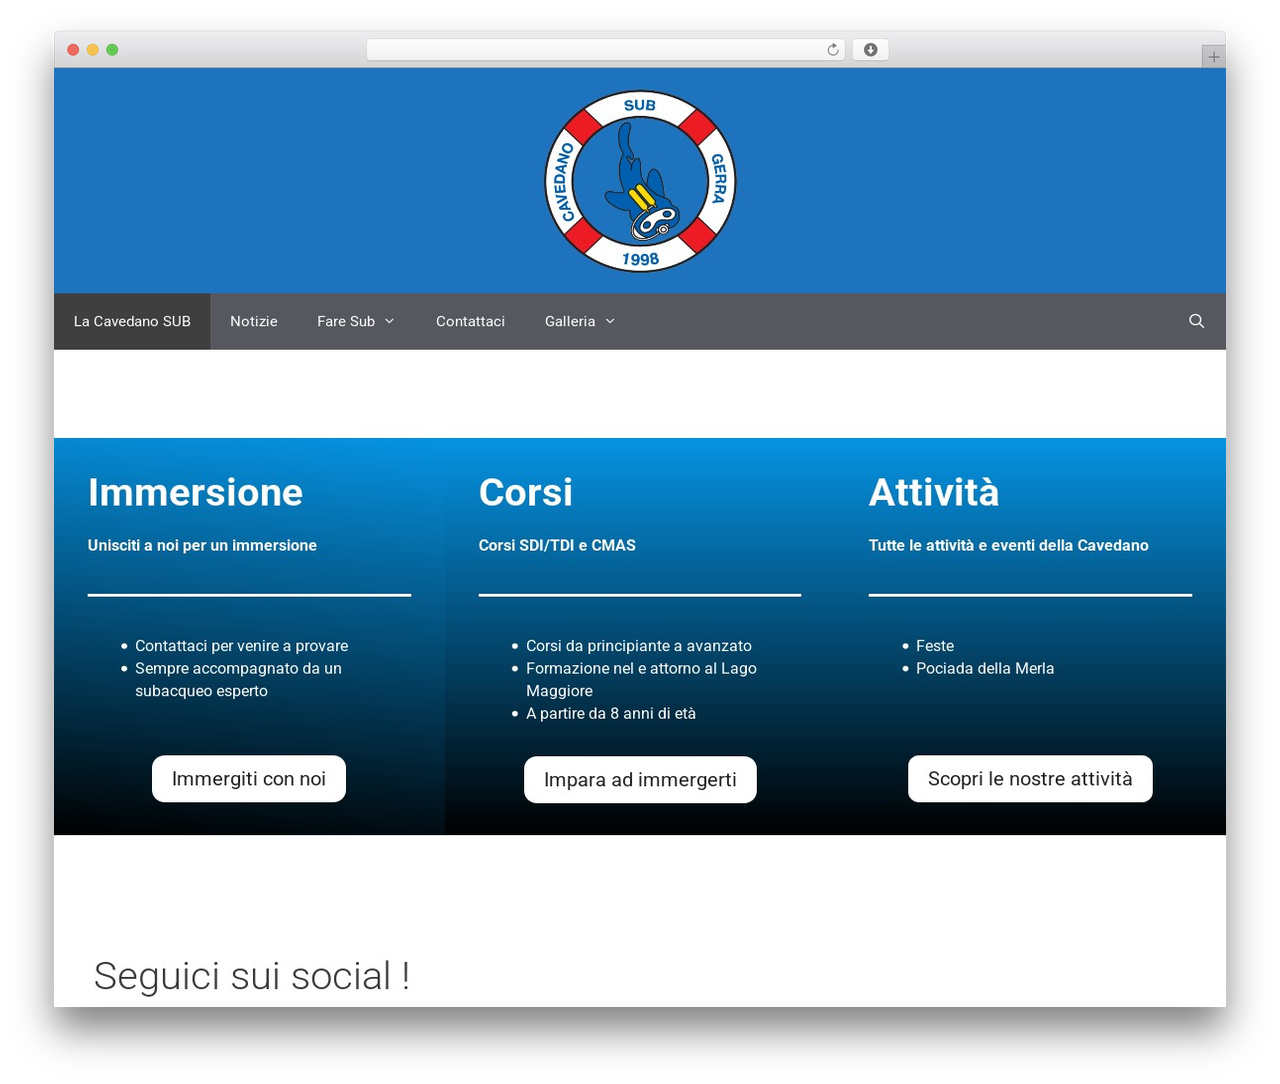Screen dimensions: 1280x1084
Task: Expand the Fare Sub submenu chevron
Action: tap(390, 321)
